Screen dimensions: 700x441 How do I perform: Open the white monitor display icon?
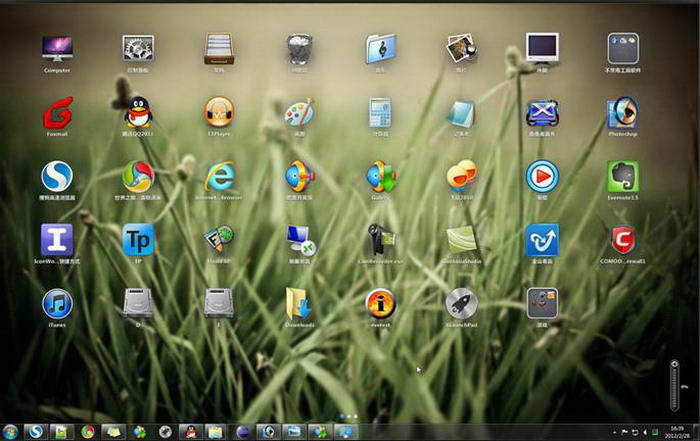coord(542,48)
